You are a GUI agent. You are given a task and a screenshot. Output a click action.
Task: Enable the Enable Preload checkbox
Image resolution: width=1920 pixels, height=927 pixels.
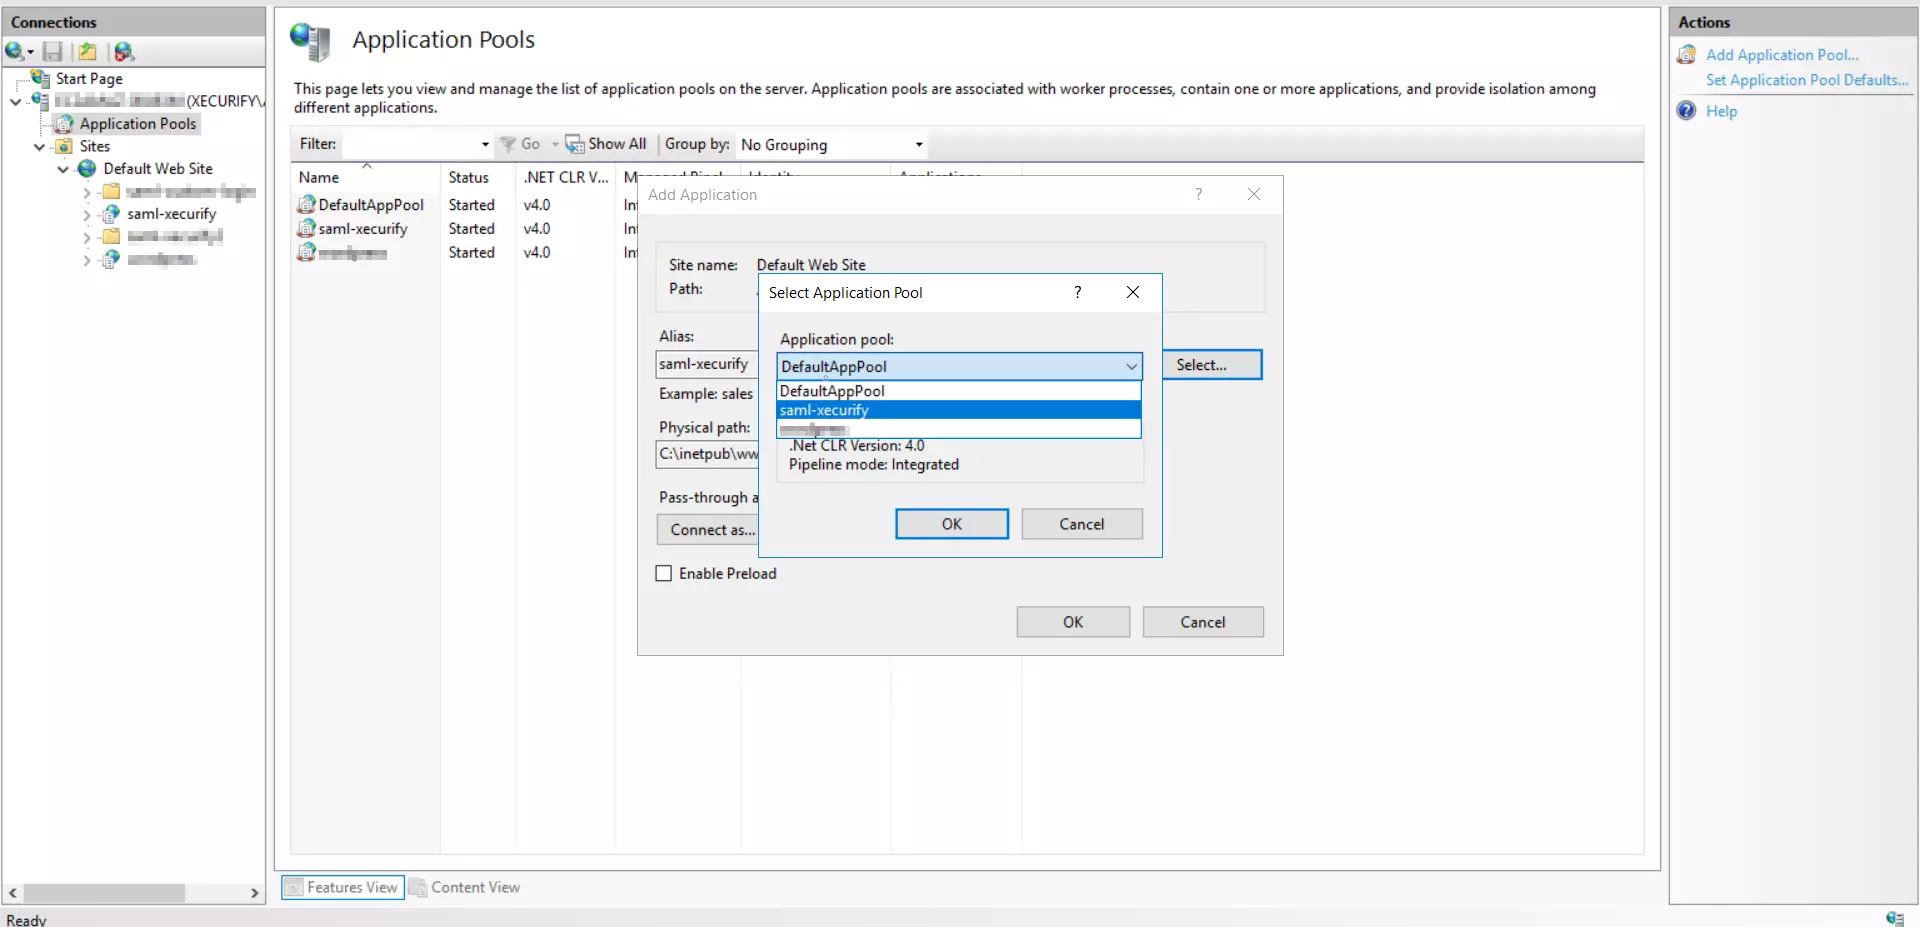[664, 573]
